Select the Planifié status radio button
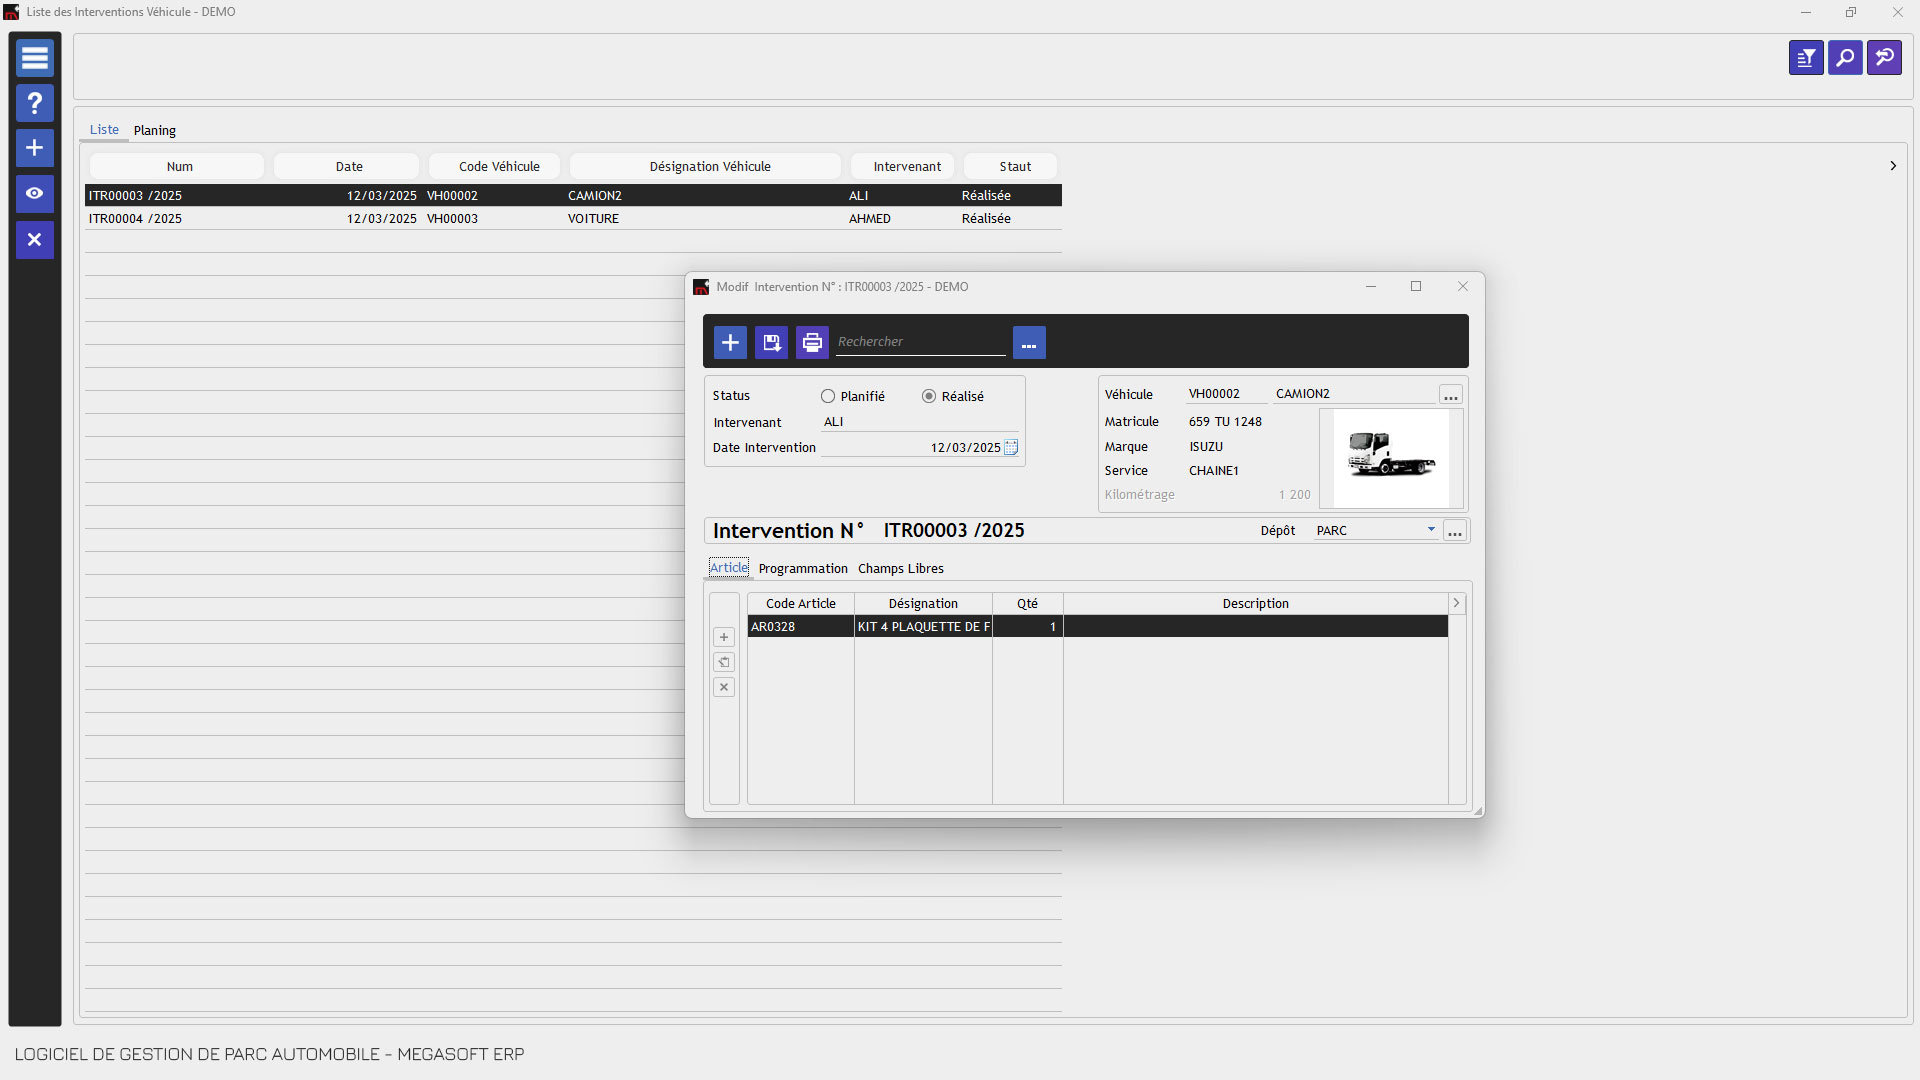Image resolution: width=1920 pixels, height=1080 pixels. [x=828, y=396]
